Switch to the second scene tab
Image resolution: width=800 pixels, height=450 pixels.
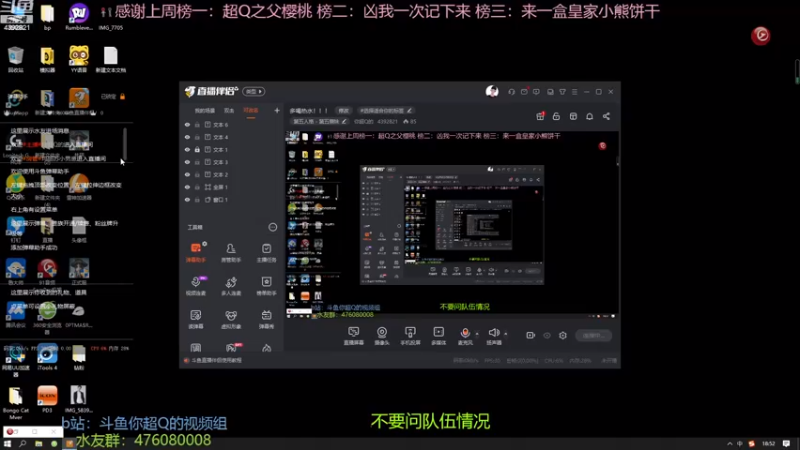pos(229,110)
